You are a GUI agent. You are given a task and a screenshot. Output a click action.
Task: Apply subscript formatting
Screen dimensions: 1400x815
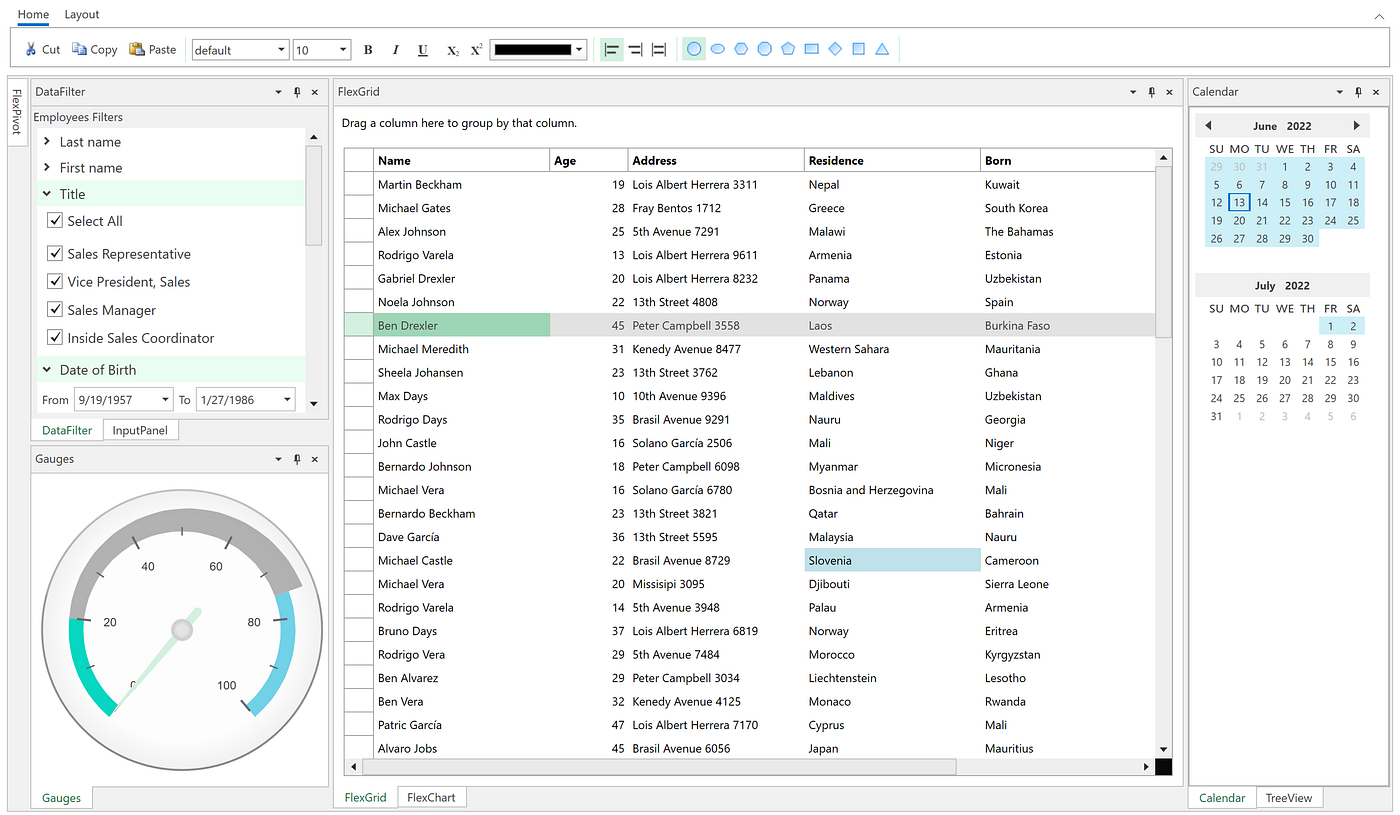click(x=452, y=48)
